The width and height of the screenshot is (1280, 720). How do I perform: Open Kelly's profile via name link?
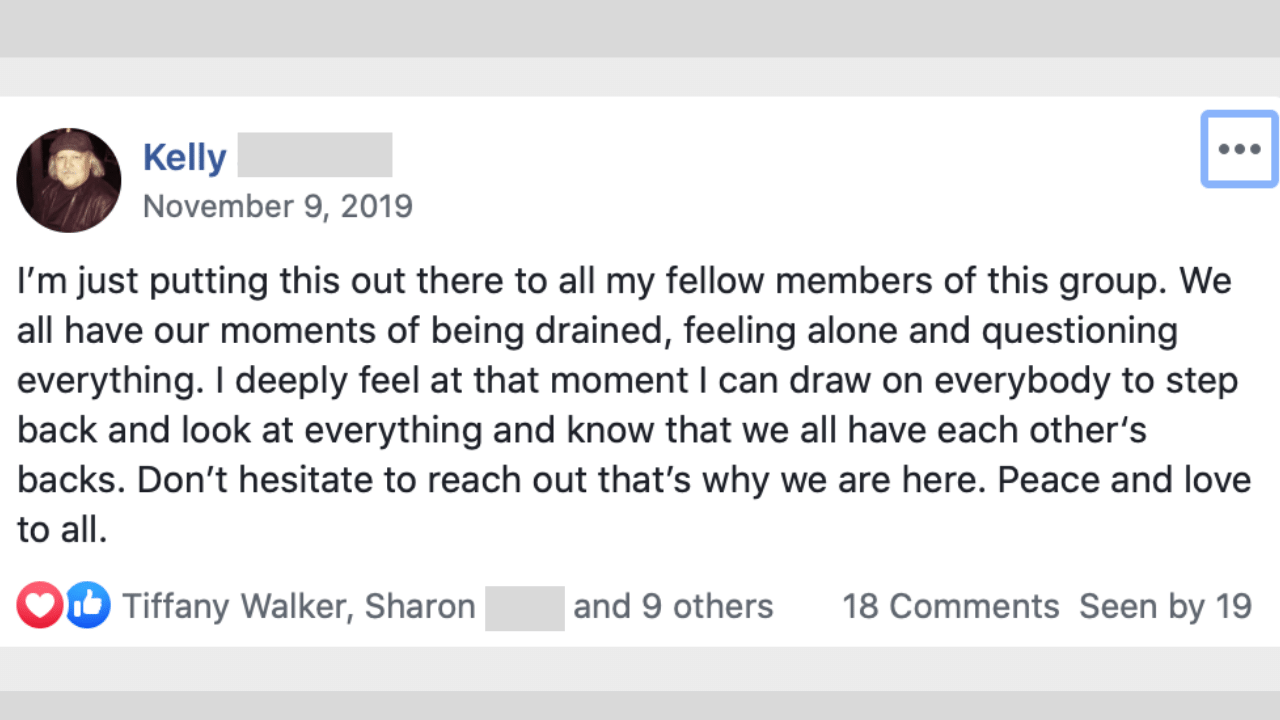pyautogui.click(x=185, y=157)
